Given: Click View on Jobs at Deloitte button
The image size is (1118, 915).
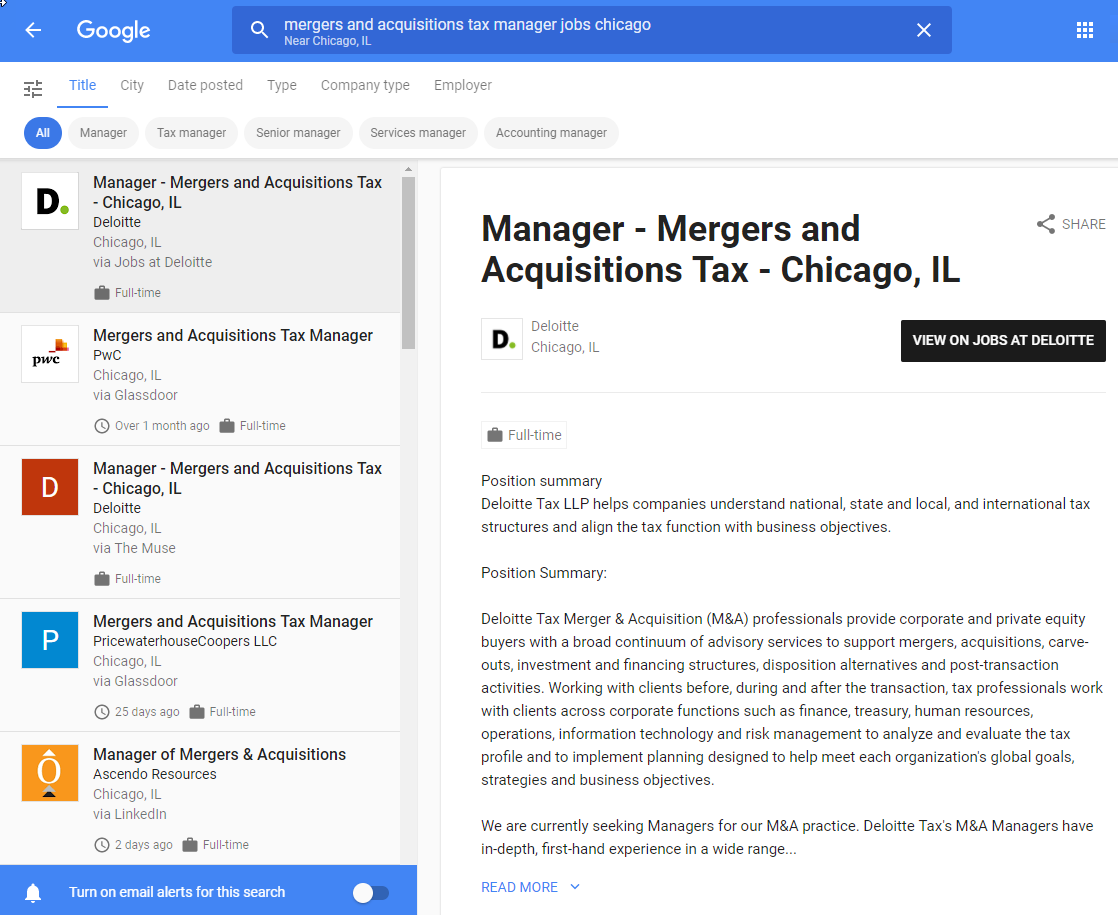Looking at the screenshot, I should click(x=1003, y=341).
